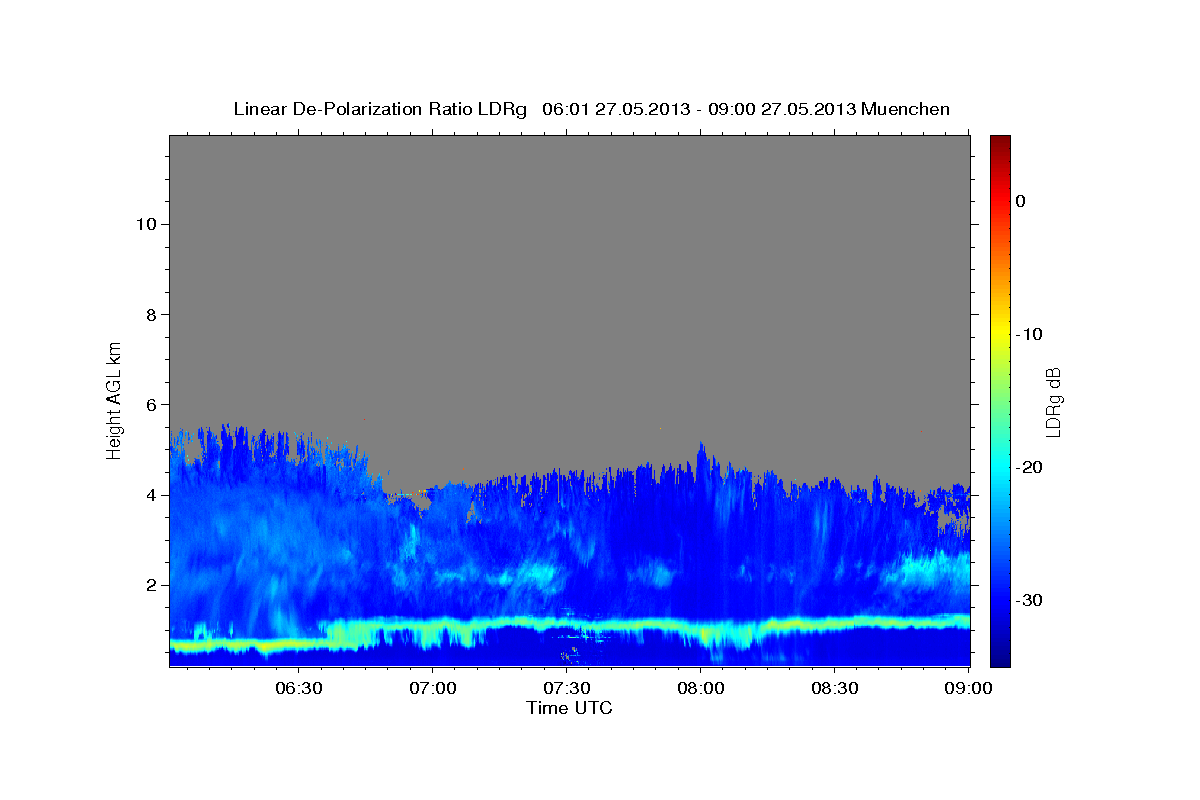
Task: Click the '09:00' time tick label
Action: point(969,689)
